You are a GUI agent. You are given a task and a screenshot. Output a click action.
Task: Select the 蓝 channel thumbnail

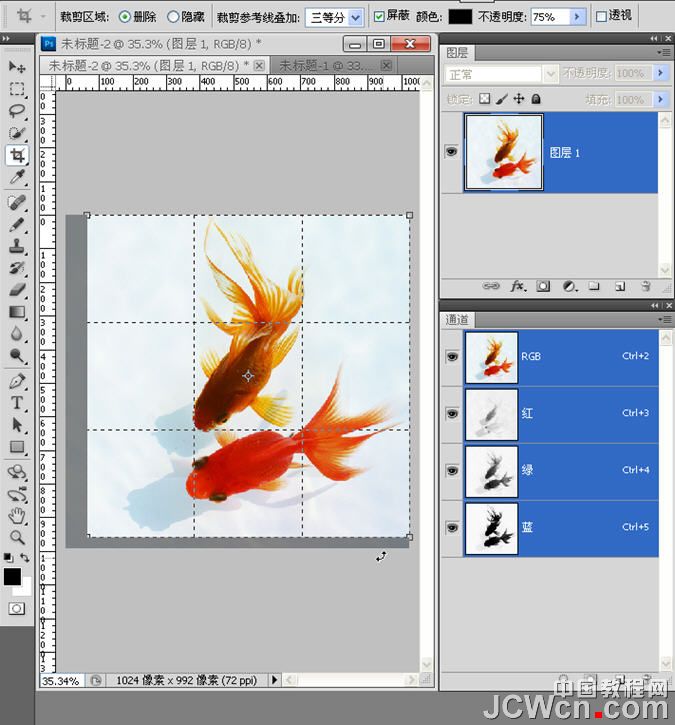pos(491,528)
